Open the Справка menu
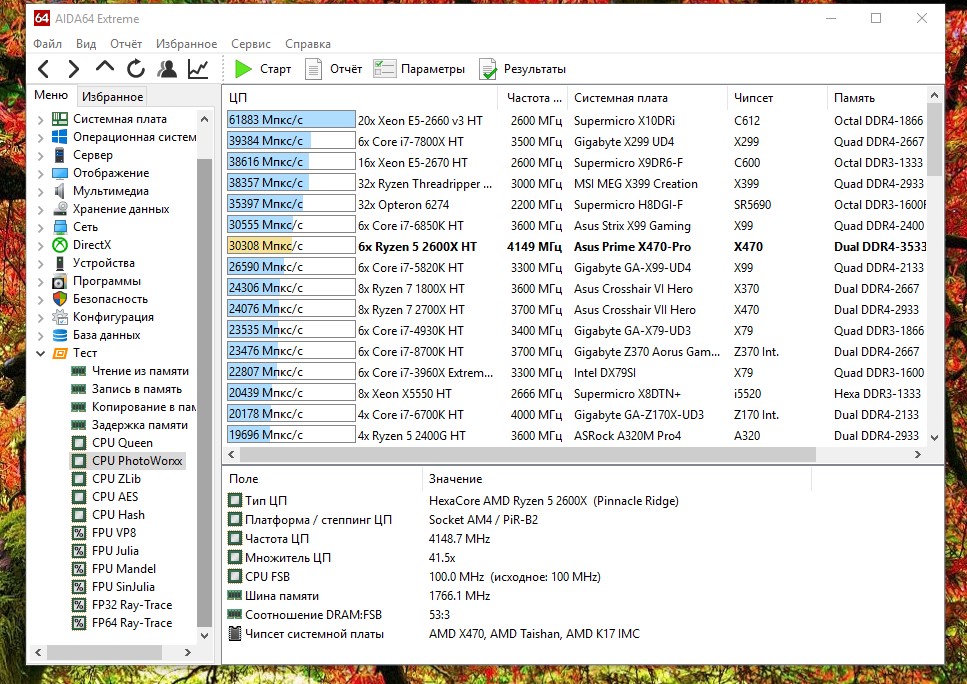 [x=308, y=44]
